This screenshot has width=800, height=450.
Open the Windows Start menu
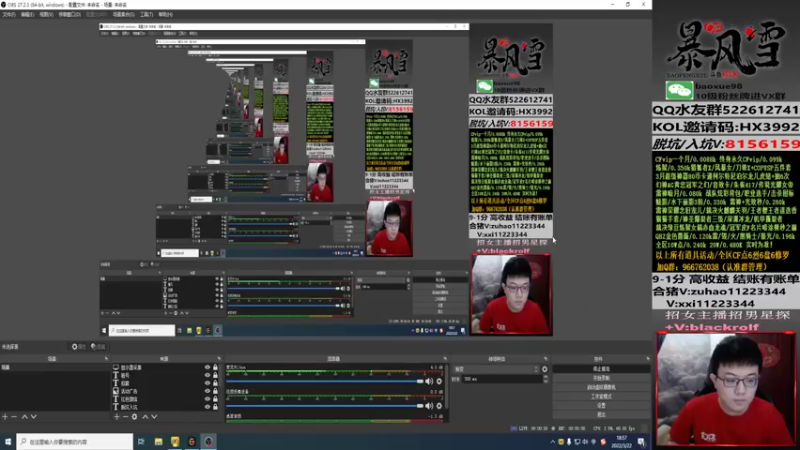tap(8, 442)
